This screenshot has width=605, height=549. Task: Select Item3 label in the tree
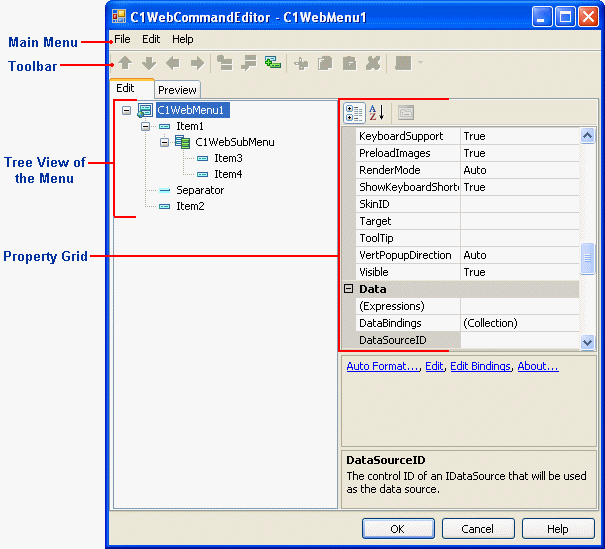228,158
